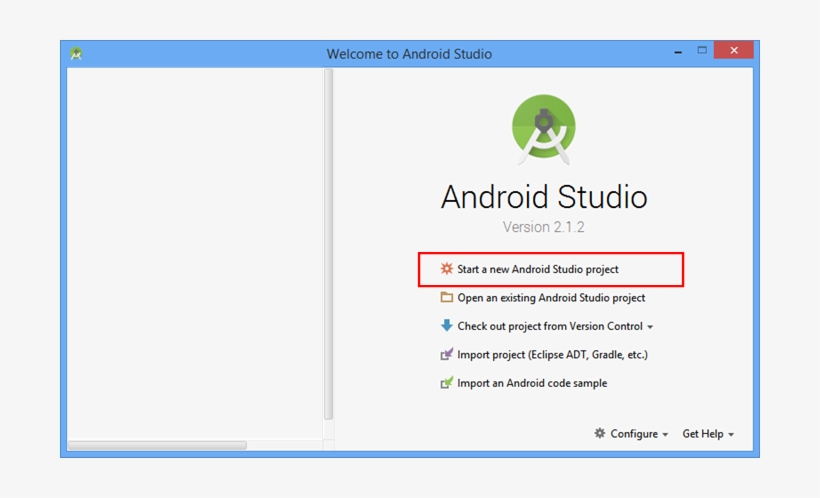The width and height of the screenshot is (820, 498).
Task: Click the Android Studio heading text
Action: (x=544, y=197)
